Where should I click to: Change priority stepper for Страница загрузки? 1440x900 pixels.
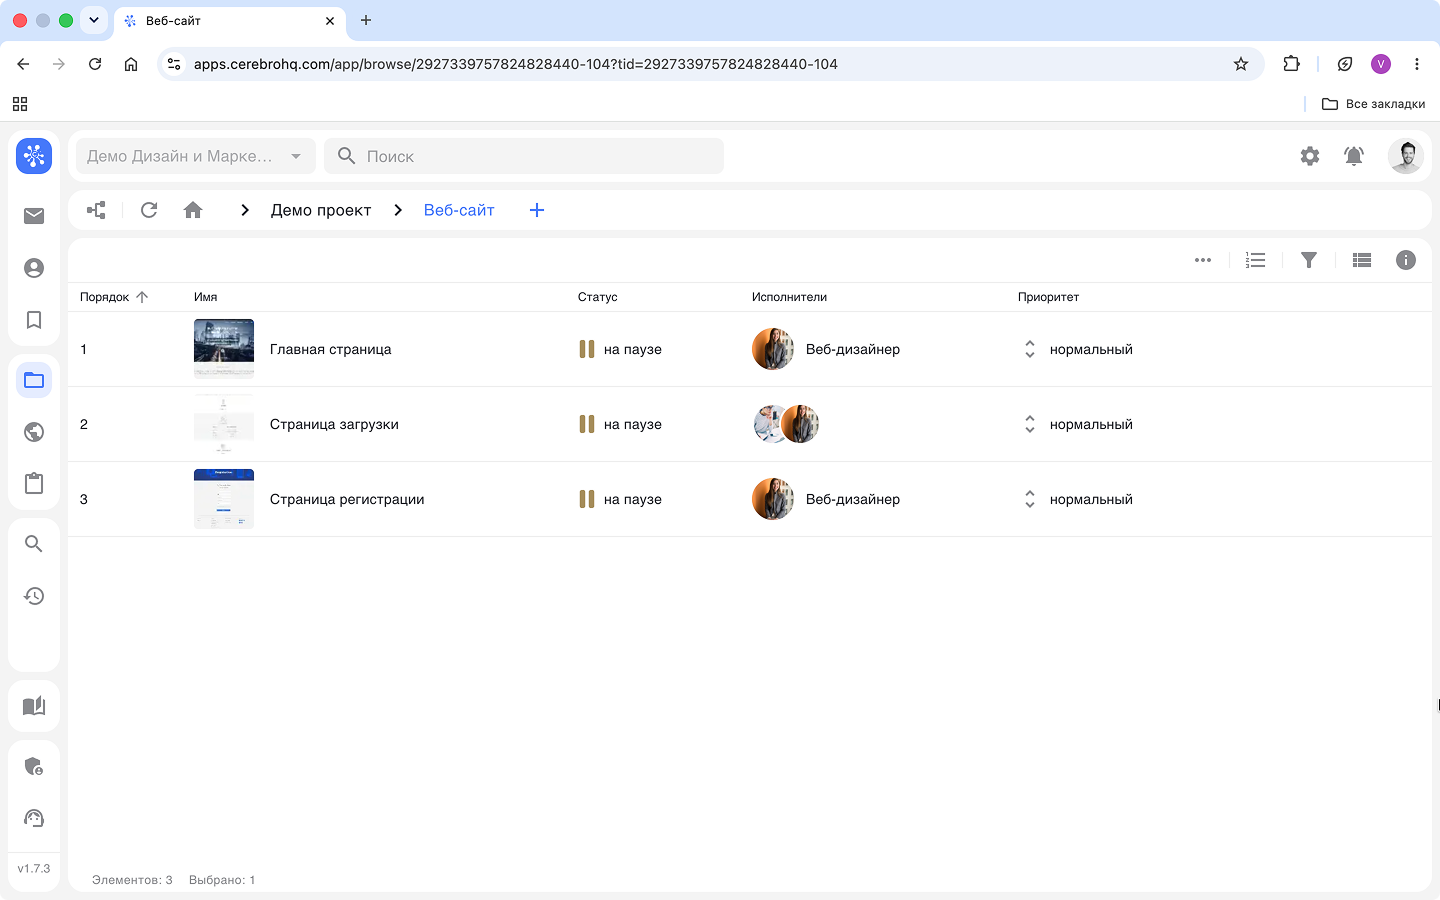click(x=1030, y=424)
